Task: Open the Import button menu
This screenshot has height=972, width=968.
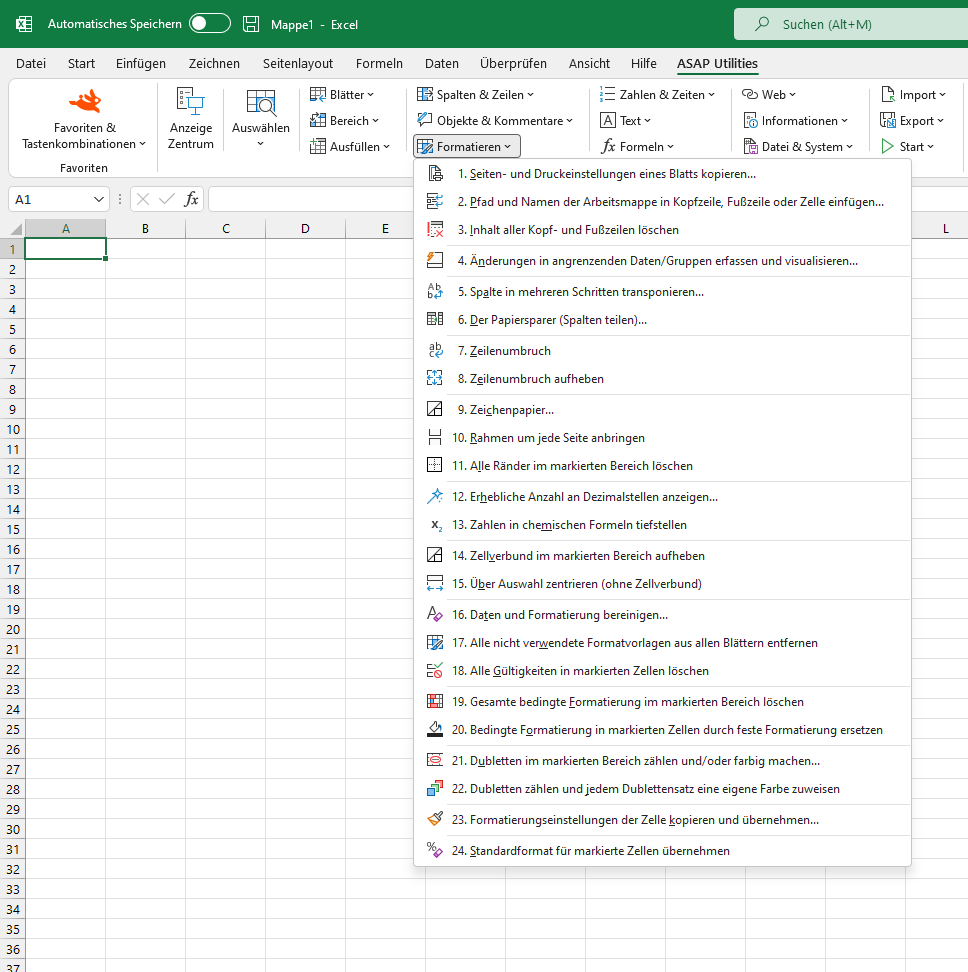Action: coord(913,94)
